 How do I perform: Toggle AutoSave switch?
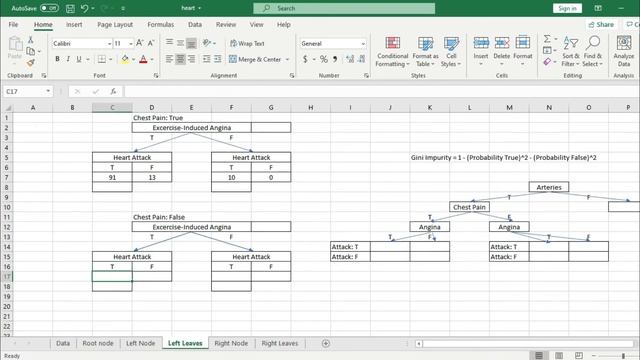[49, 8]
